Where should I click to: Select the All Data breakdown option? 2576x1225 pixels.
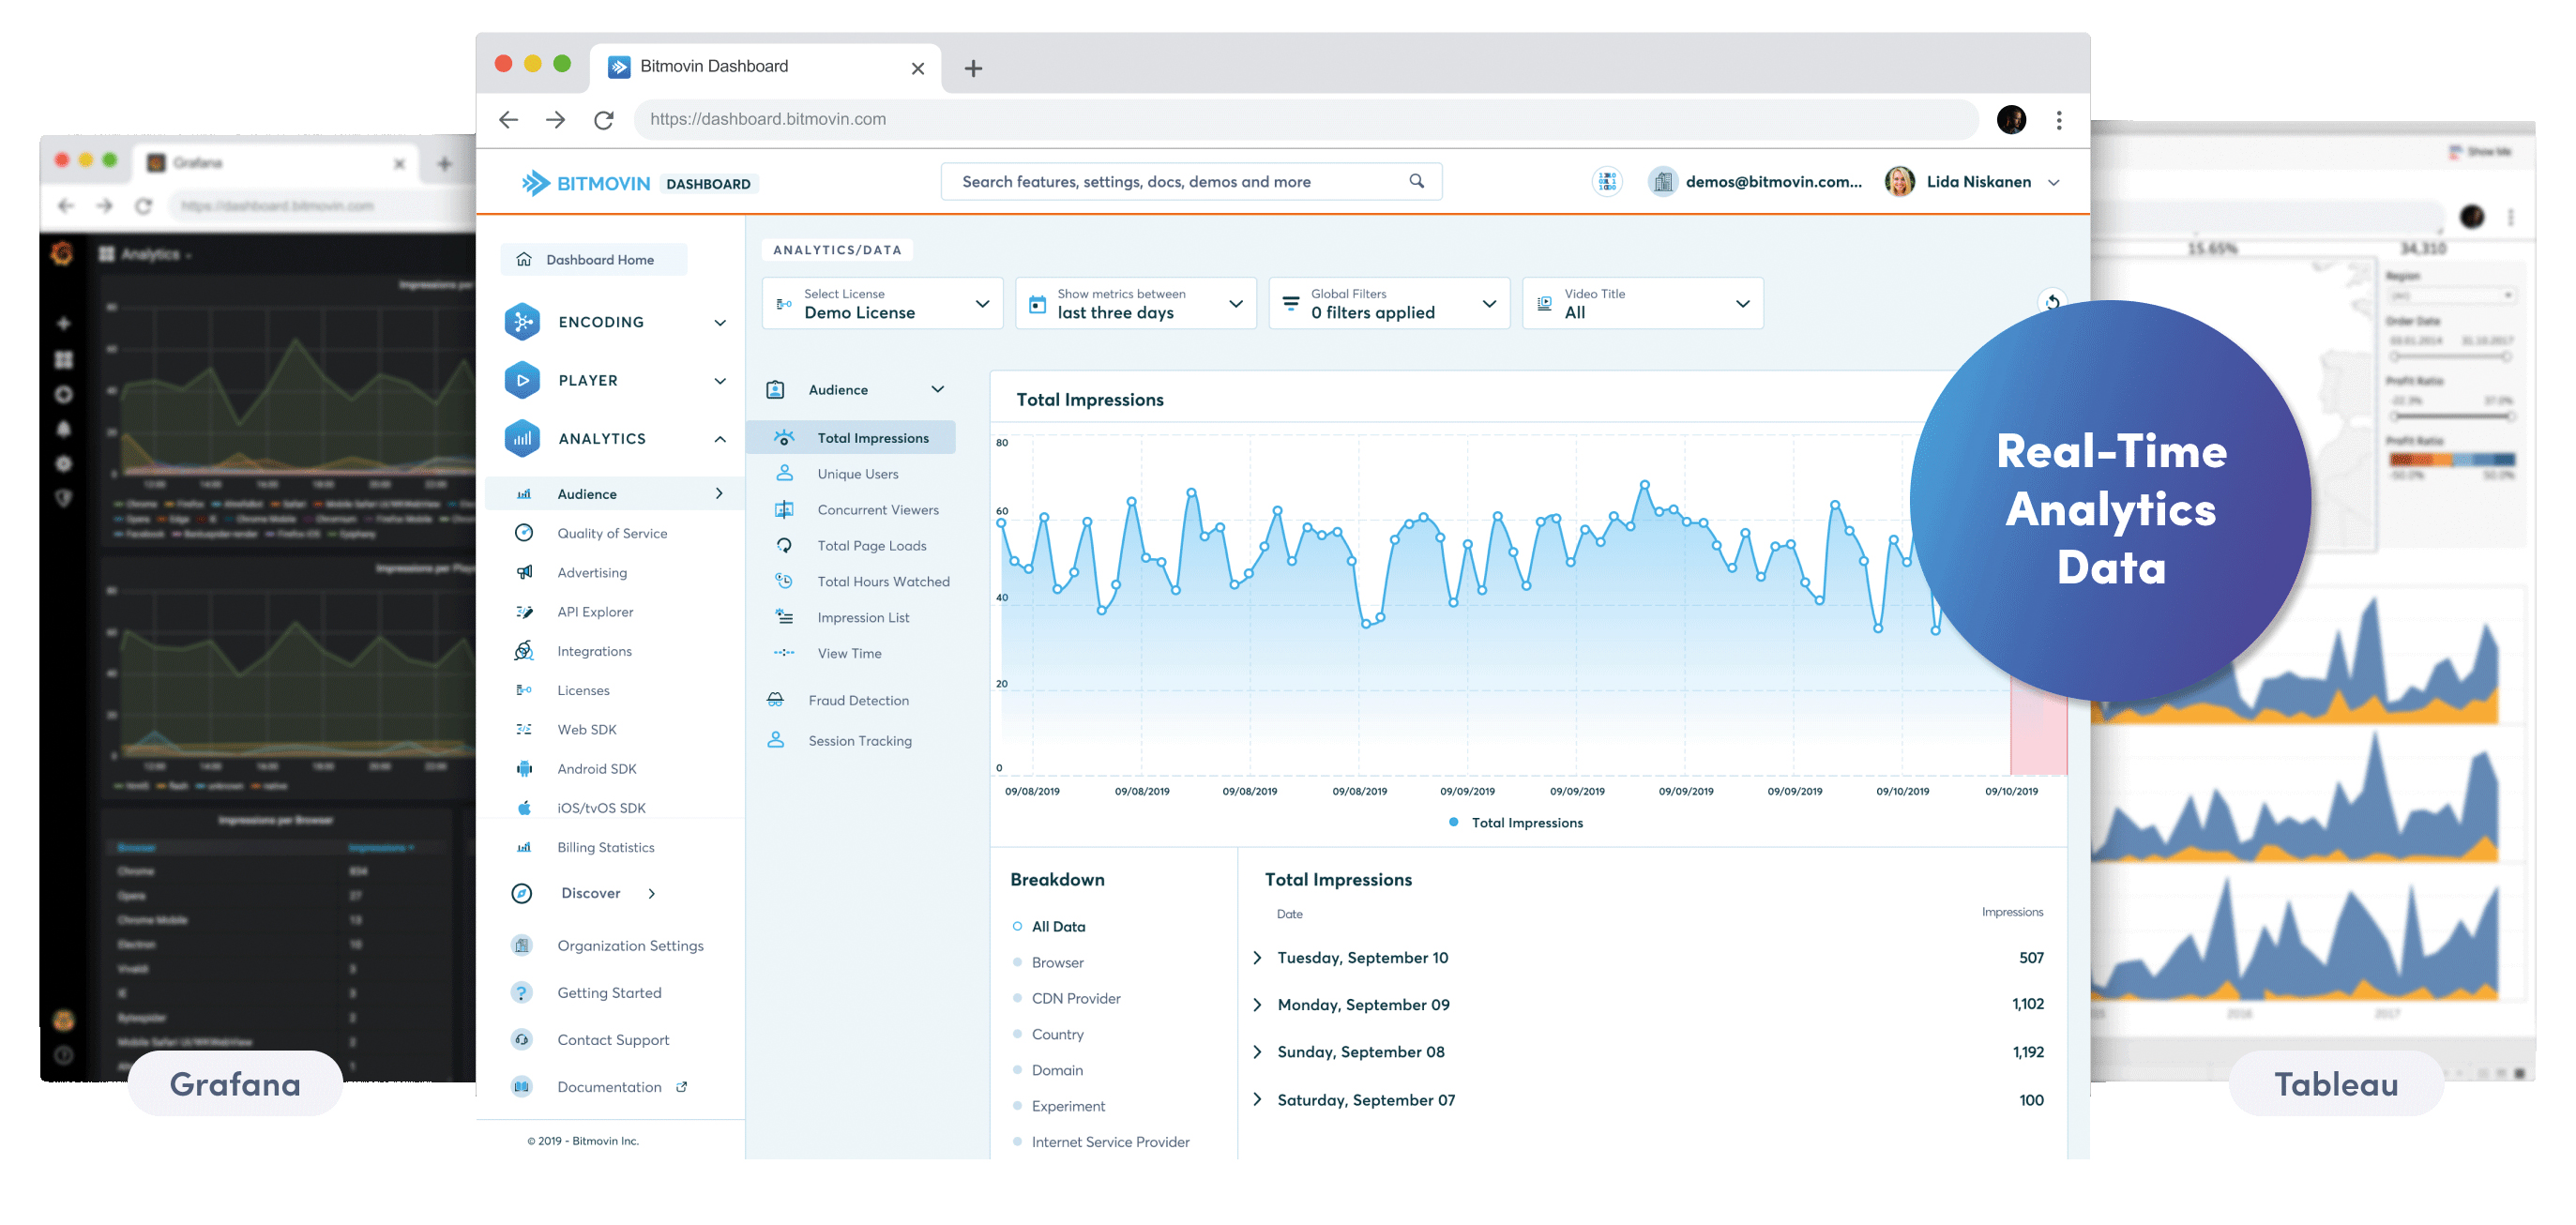[1048, 926]
